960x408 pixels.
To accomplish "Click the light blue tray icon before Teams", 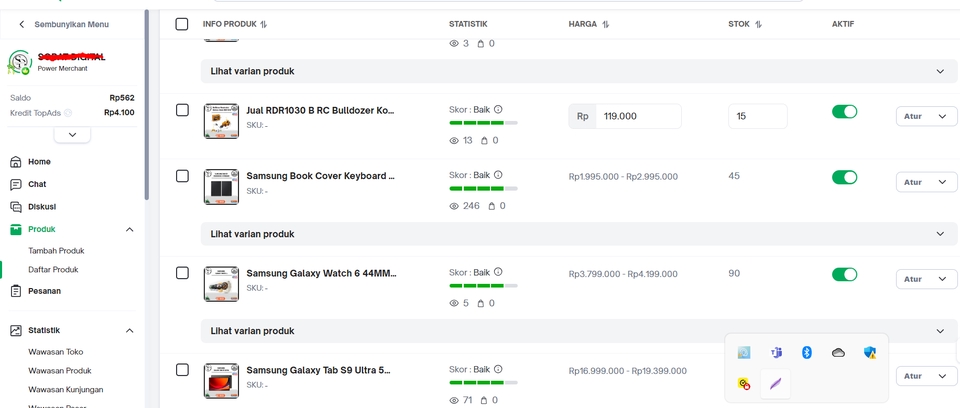I will click(744, 352).
